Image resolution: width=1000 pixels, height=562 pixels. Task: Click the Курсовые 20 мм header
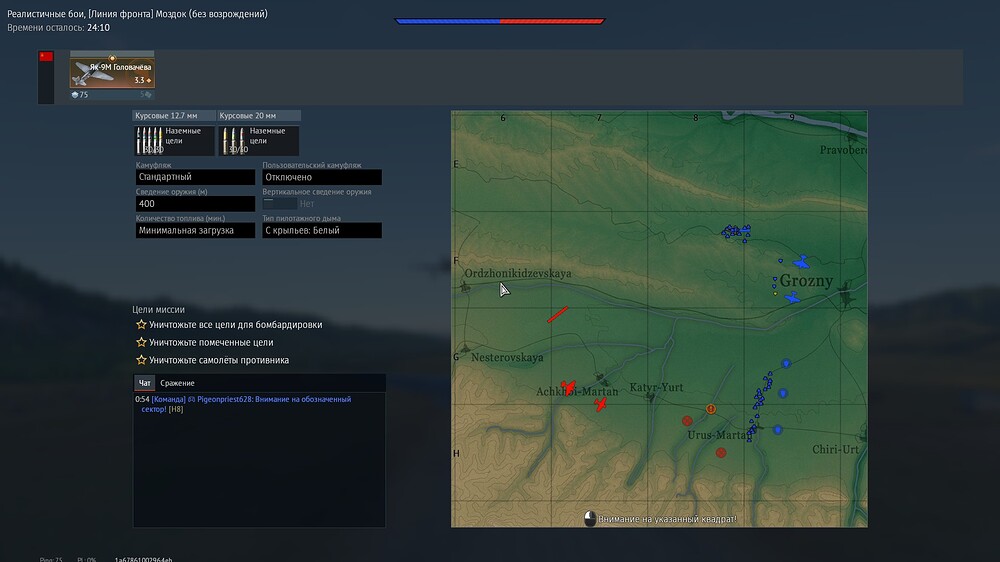(258, 115)
